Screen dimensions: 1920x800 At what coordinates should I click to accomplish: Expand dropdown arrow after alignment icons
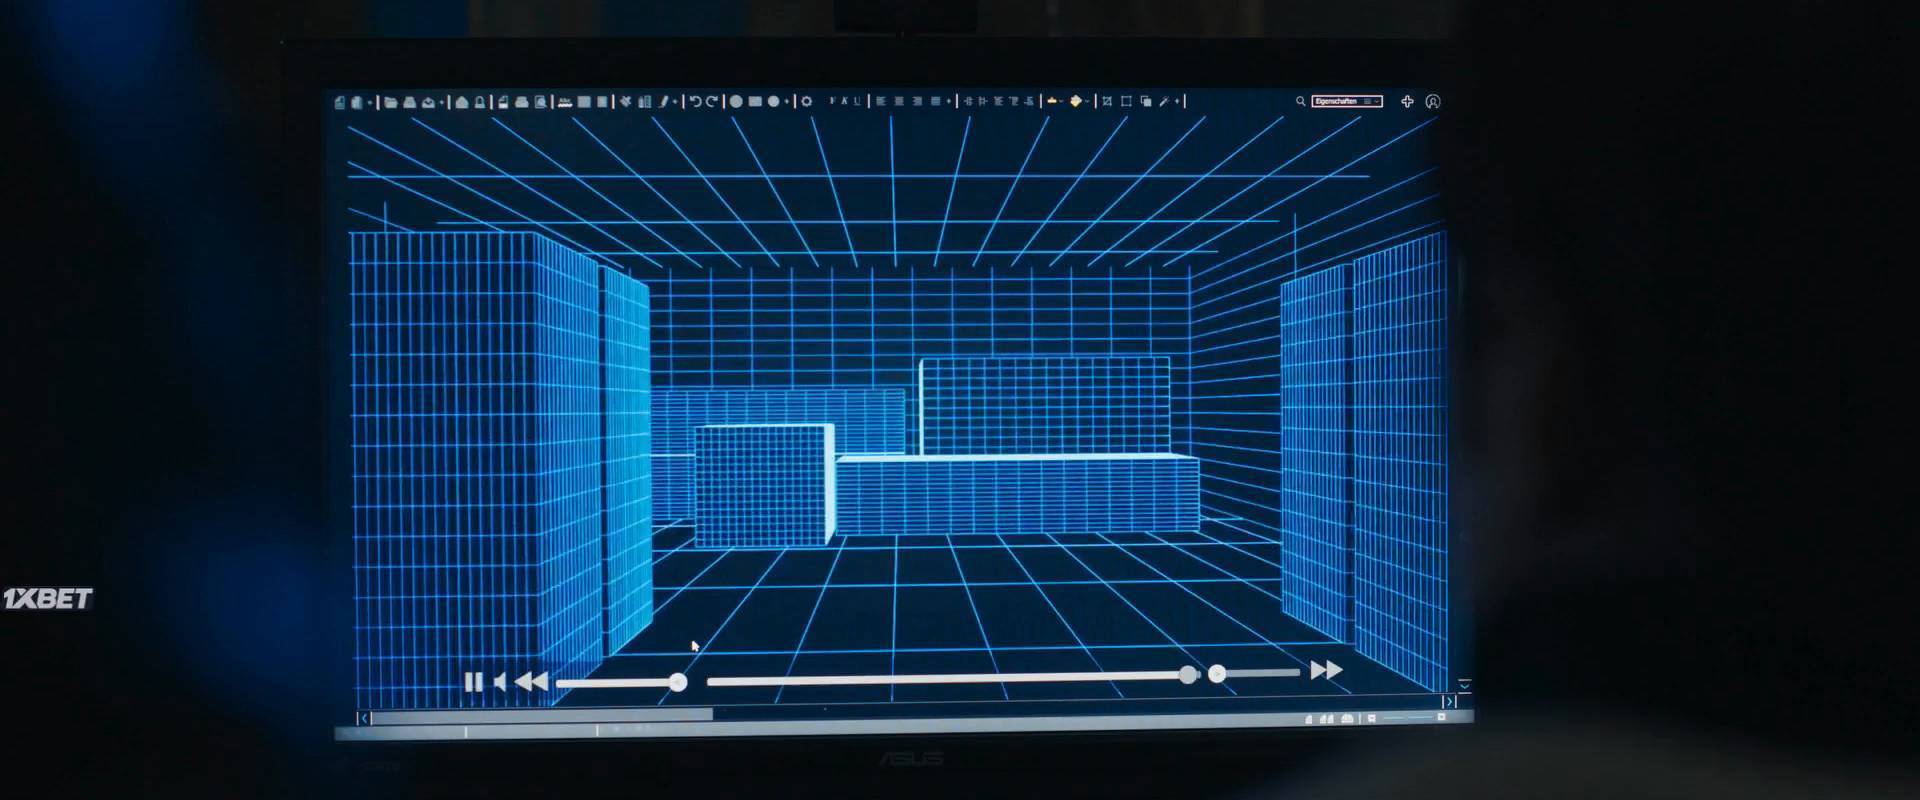pyautogui.click(x=949, y=102)
